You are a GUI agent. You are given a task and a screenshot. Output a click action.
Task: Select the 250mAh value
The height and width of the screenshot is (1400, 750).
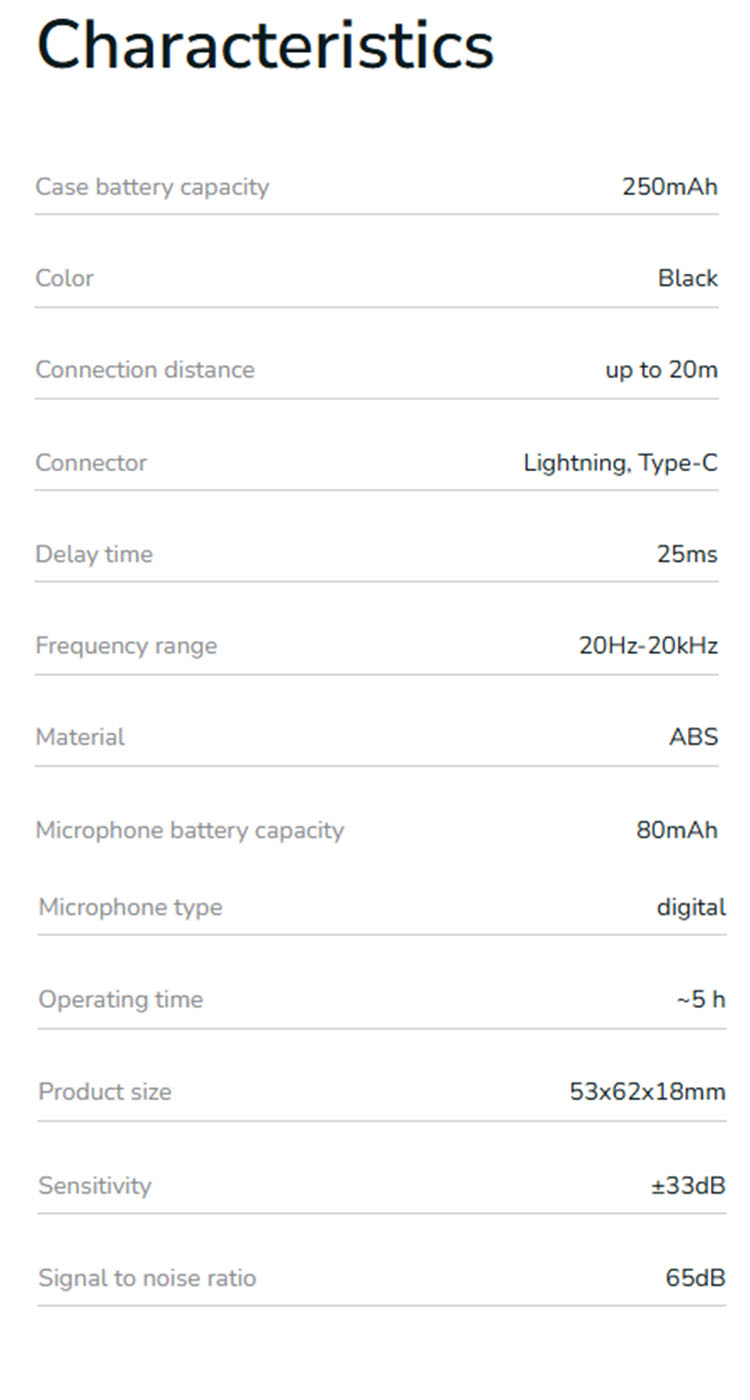[x=669, y=187]
